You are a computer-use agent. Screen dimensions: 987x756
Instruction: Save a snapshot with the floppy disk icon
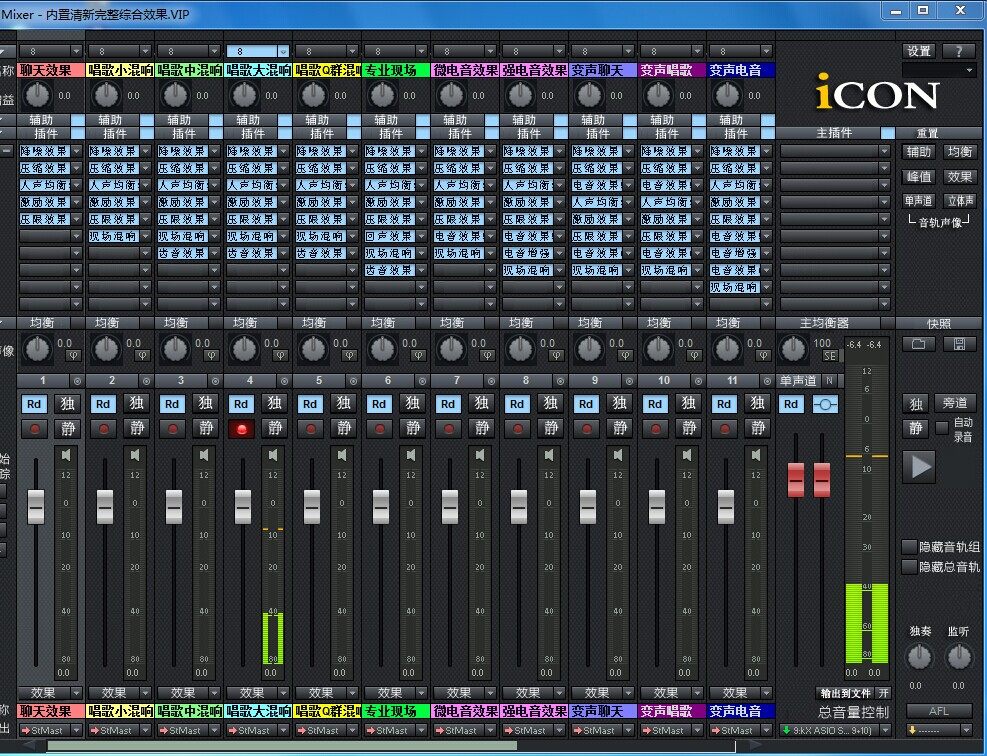click(959, 344)
